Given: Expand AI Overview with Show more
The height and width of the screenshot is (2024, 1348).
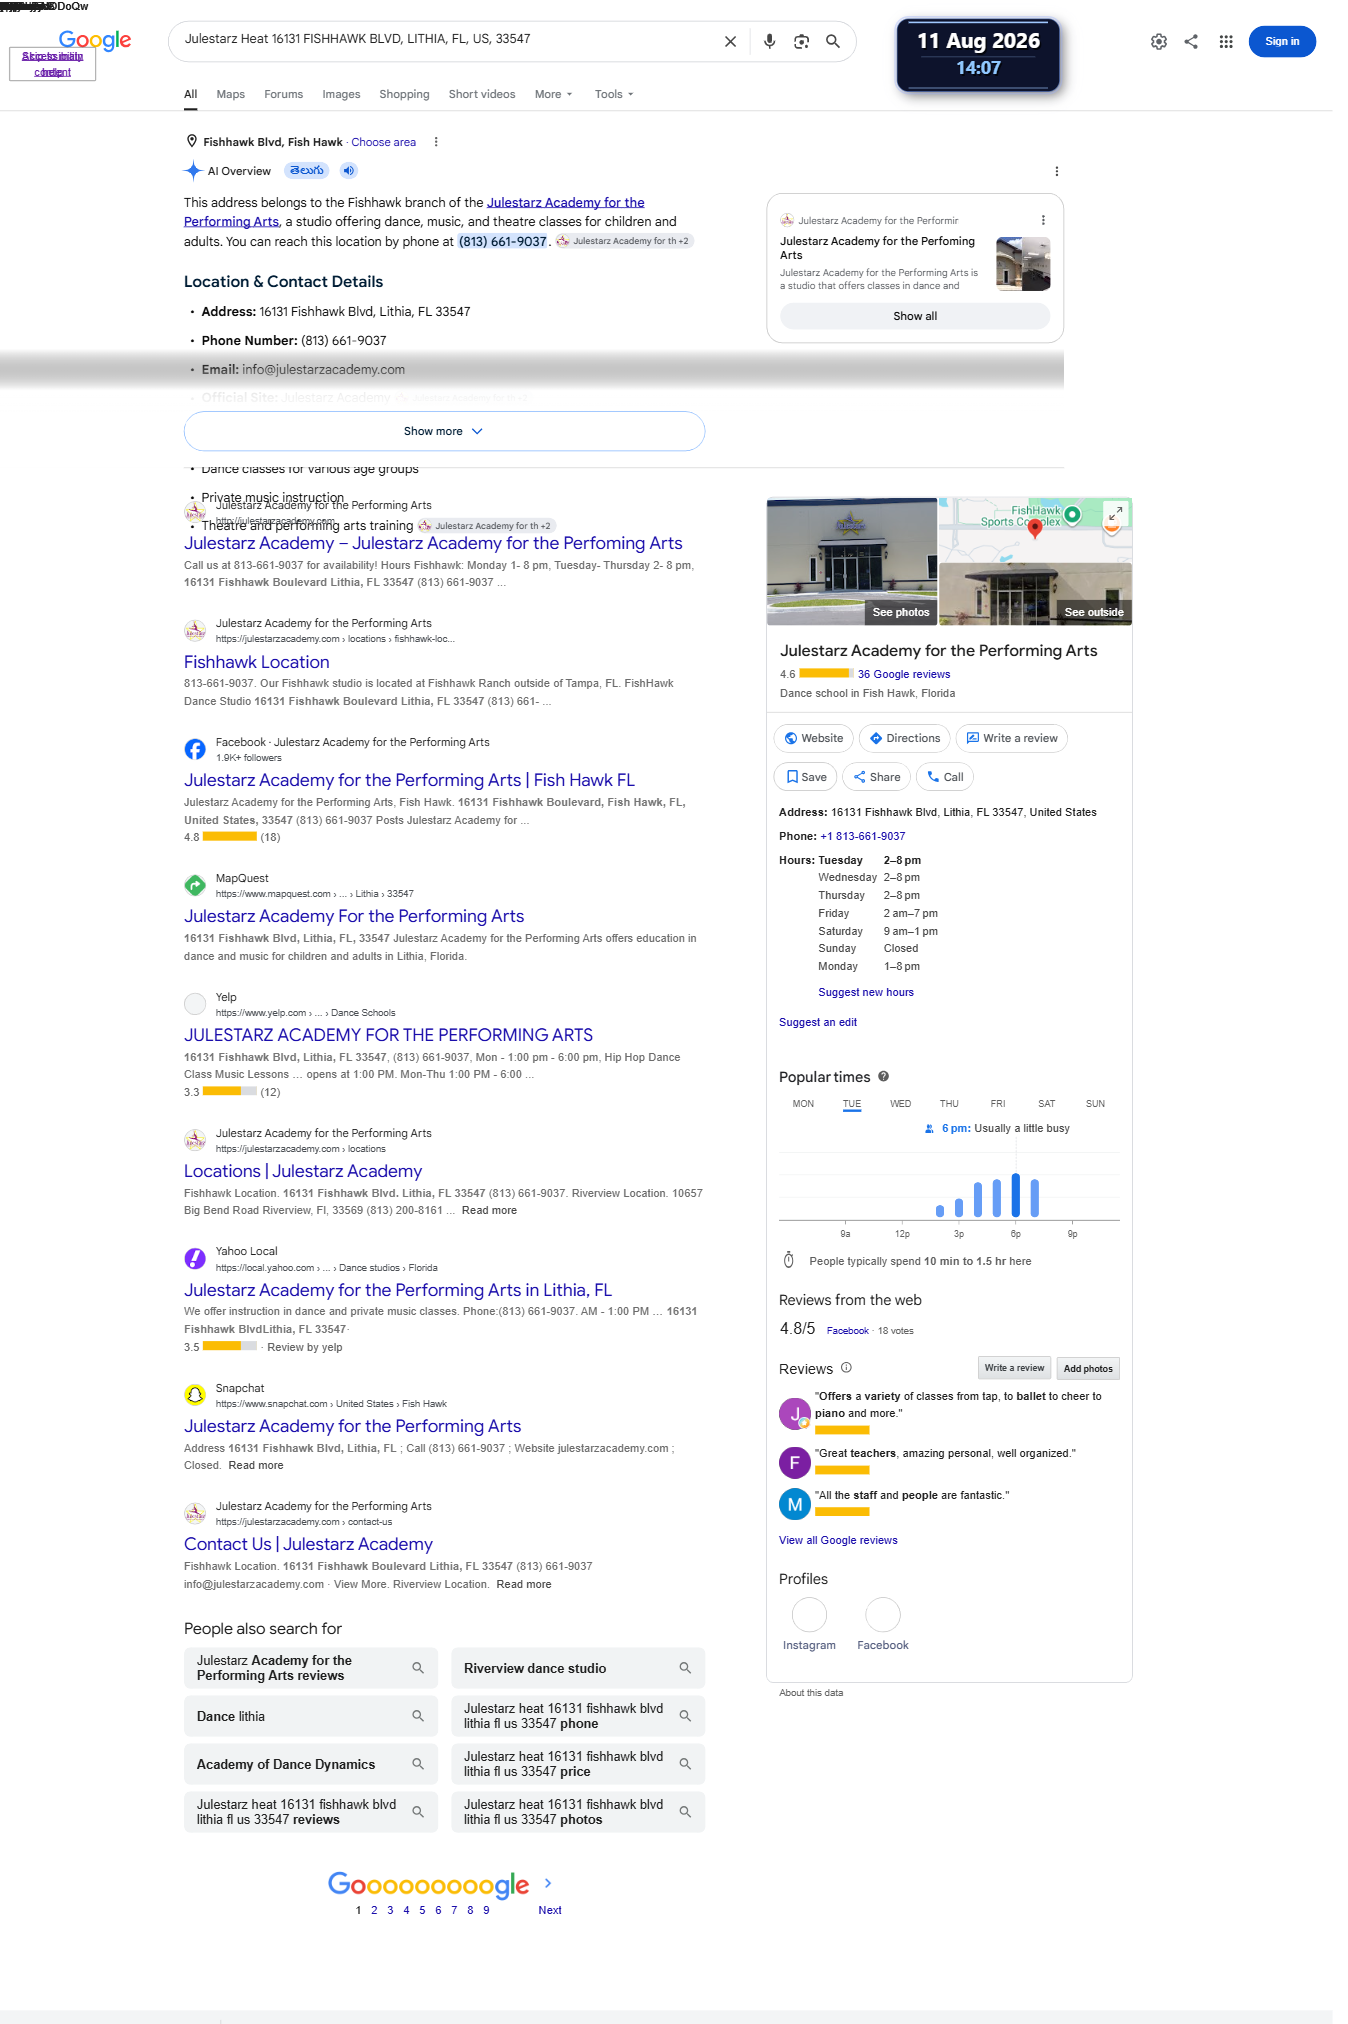Looking at the screenshot, I should pyautogui.click(x=444, y=431).
